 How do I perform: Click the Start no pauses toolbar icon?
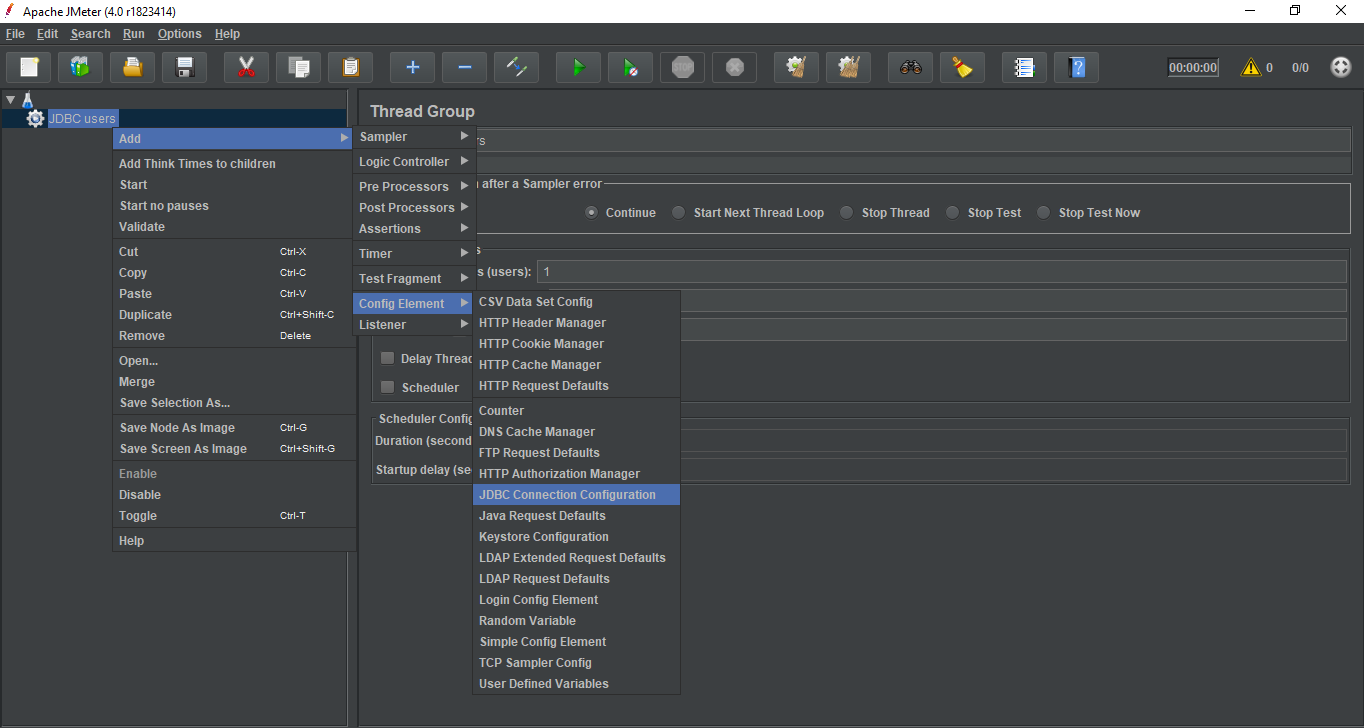coord(630,68)
